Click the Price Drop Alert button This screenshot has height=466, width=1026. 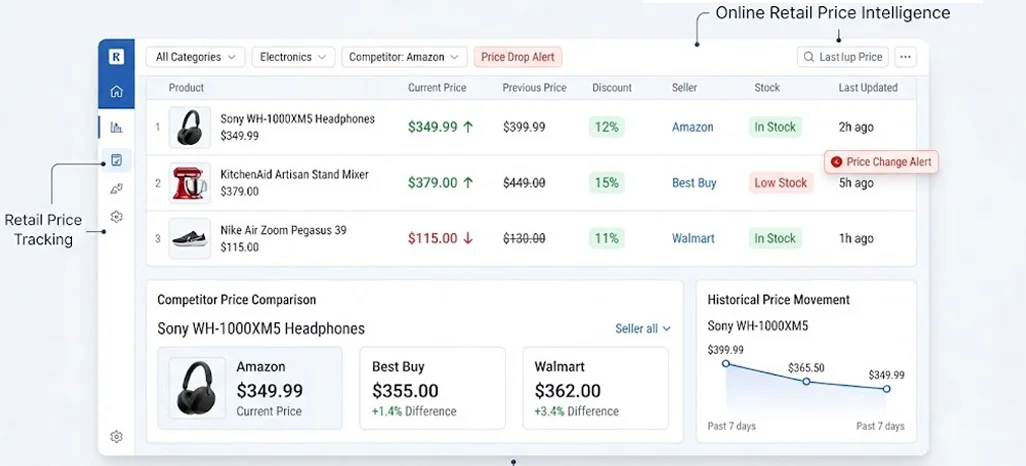click(518, 57)
